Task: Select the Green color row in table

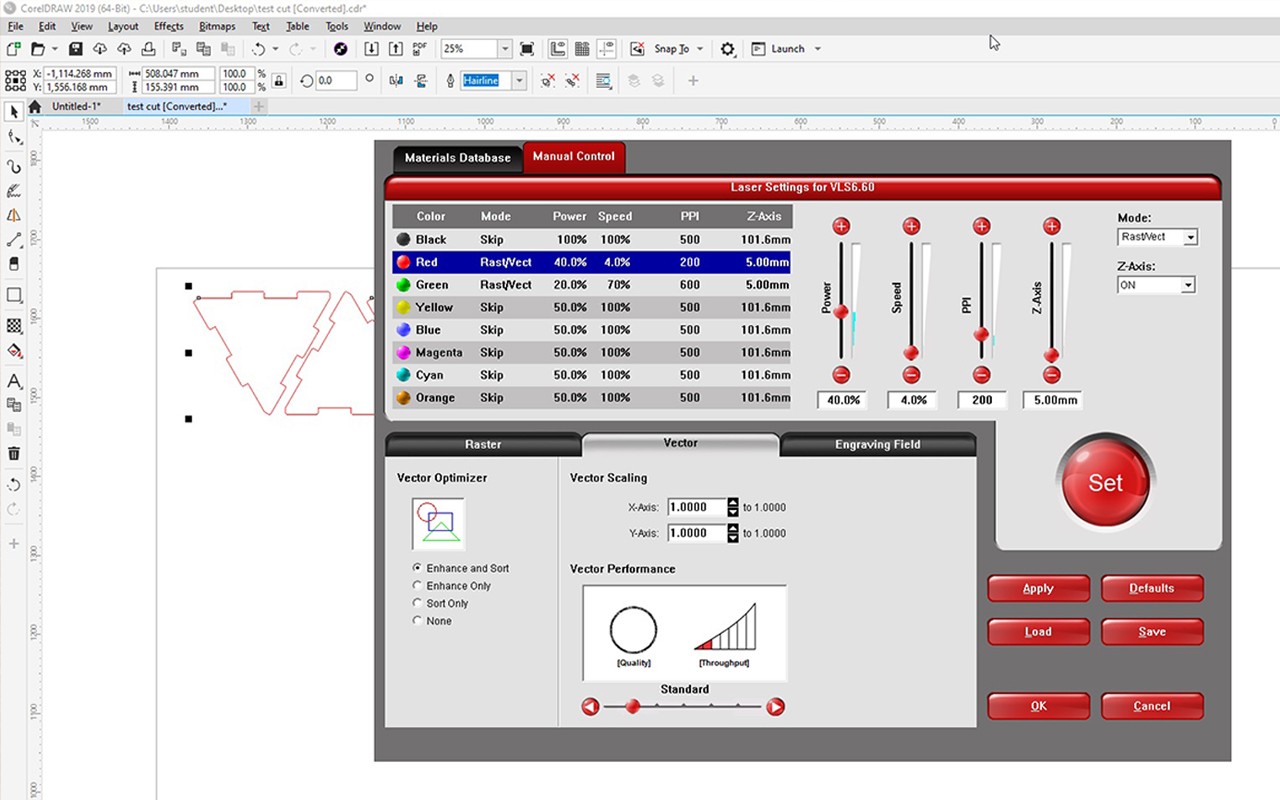Action: [591, 285]
